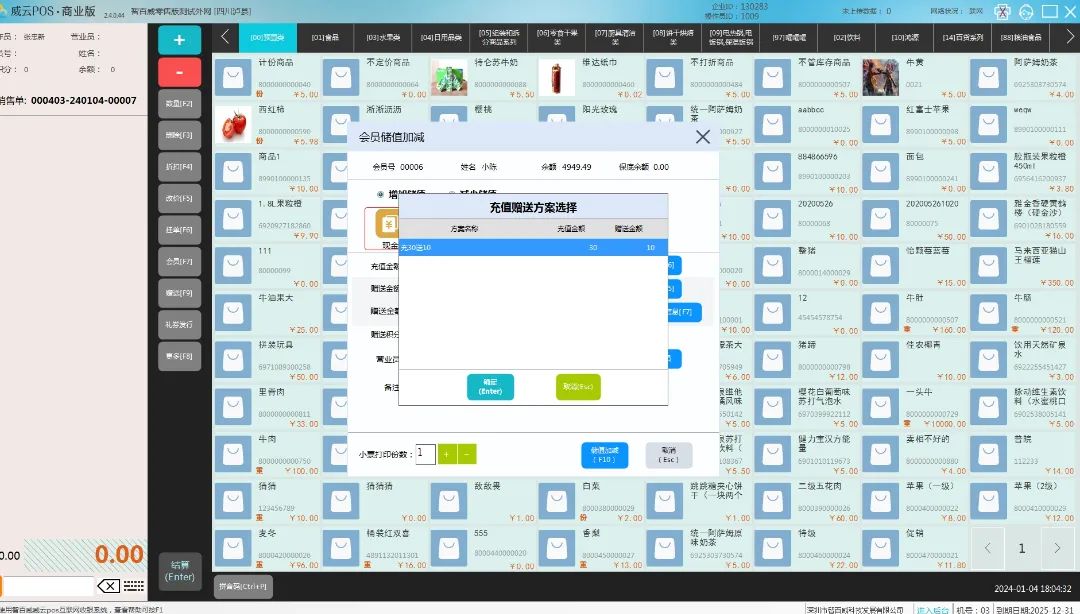Viewport: 1080px width, 614px height.
Task: Click the receipt print copies input field
Action: 425,454
